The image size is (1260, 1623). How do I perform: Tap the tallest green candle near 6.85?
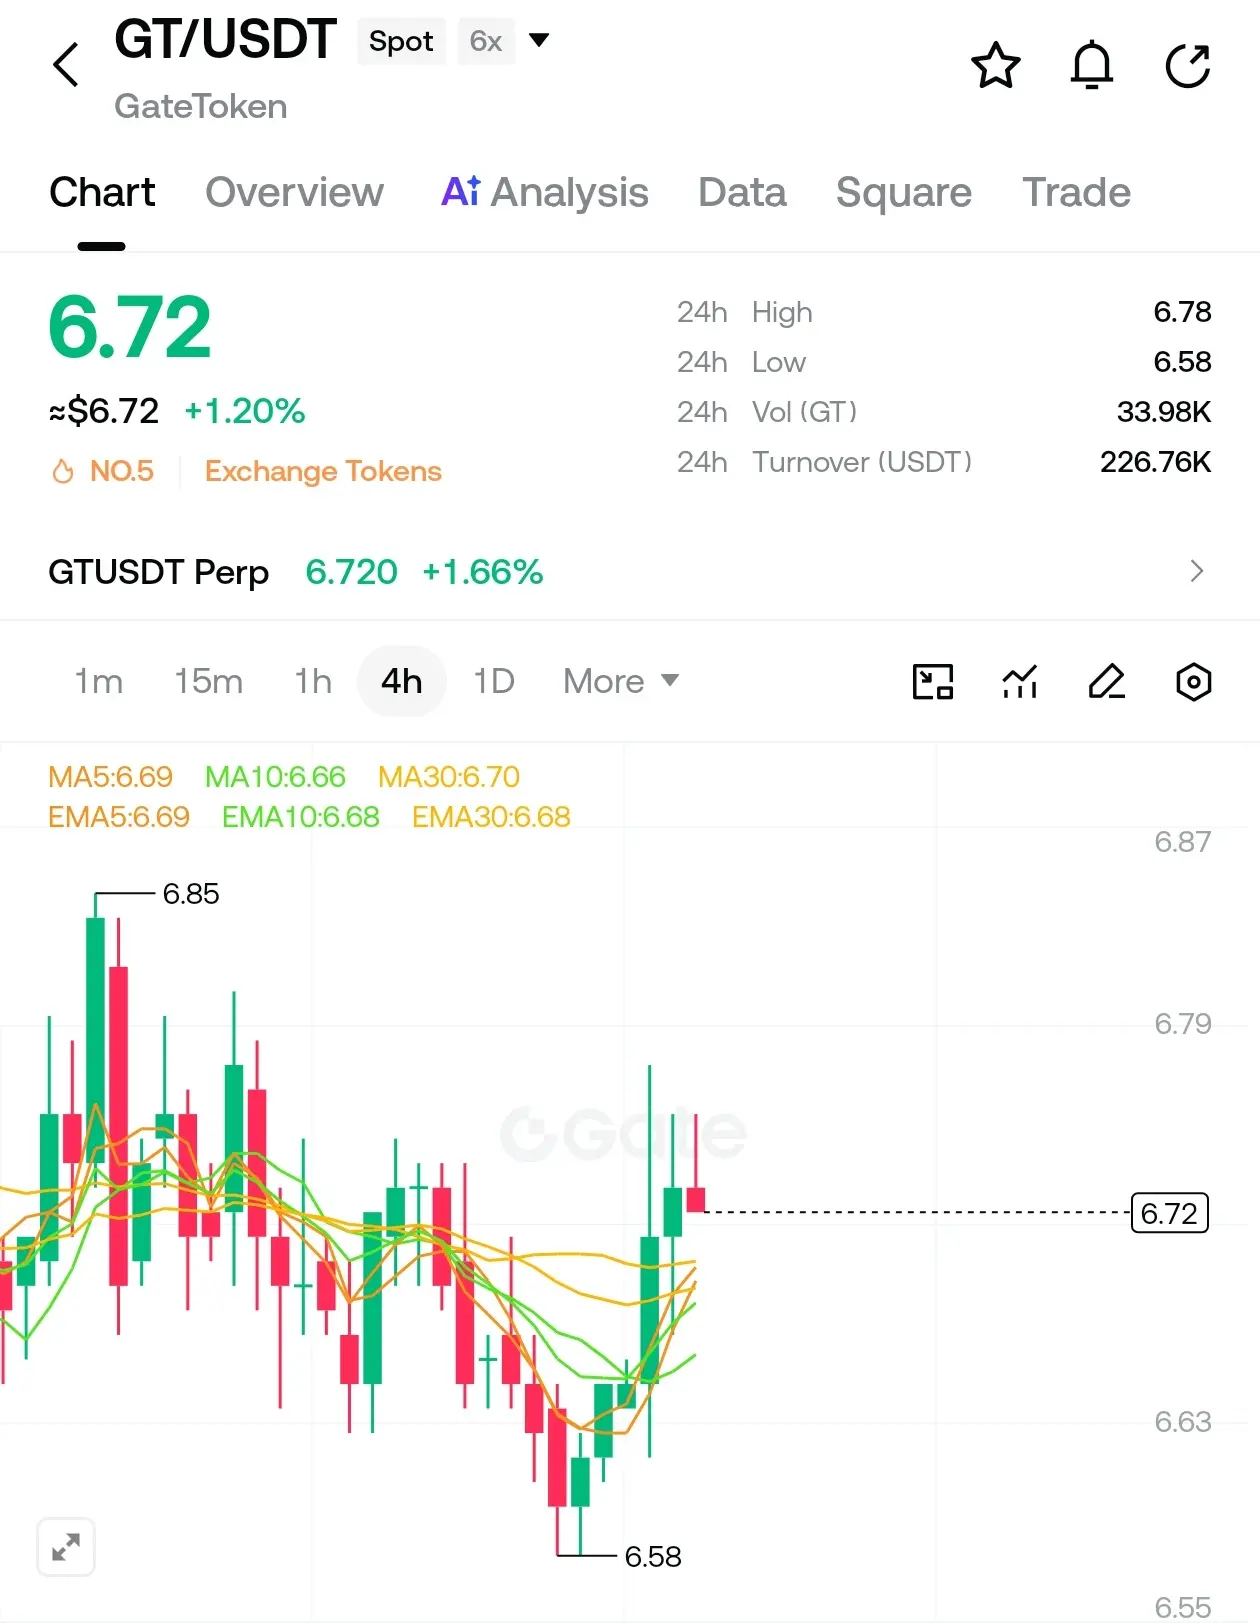point(95,1040)
